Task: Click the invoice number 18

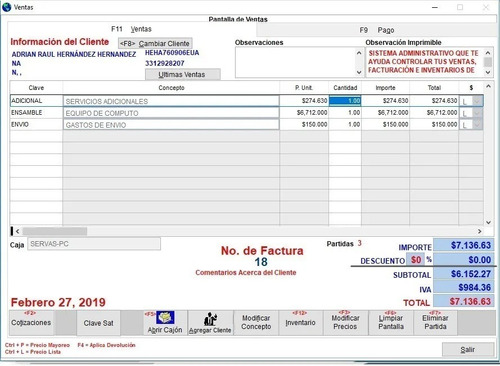Action: 261,262
